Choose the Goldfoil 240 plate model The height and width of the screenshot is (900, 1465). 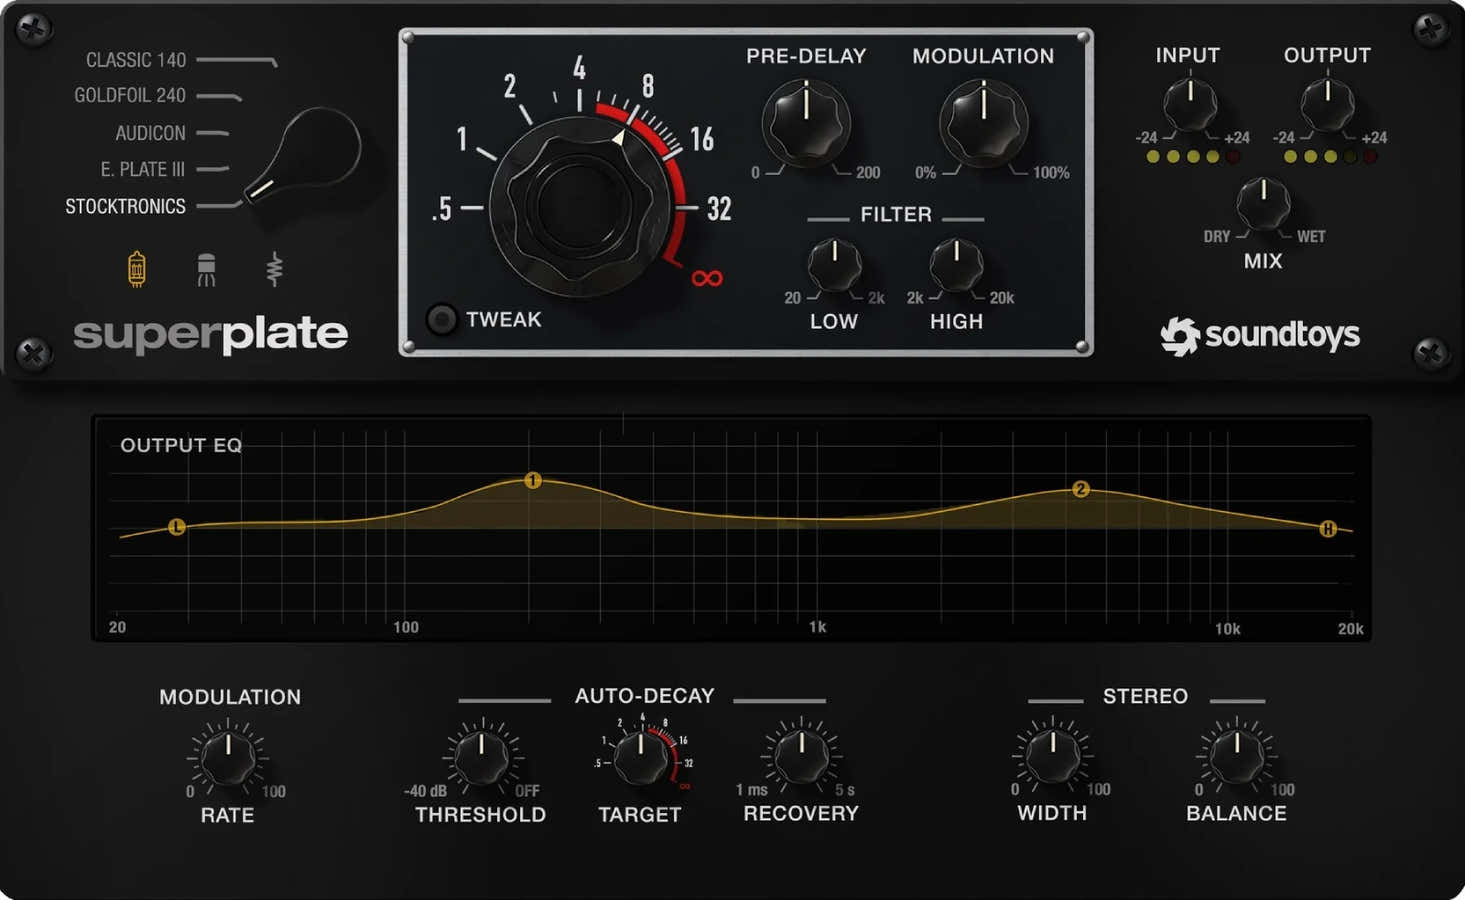pyautogui.click(x=130, y=95)
